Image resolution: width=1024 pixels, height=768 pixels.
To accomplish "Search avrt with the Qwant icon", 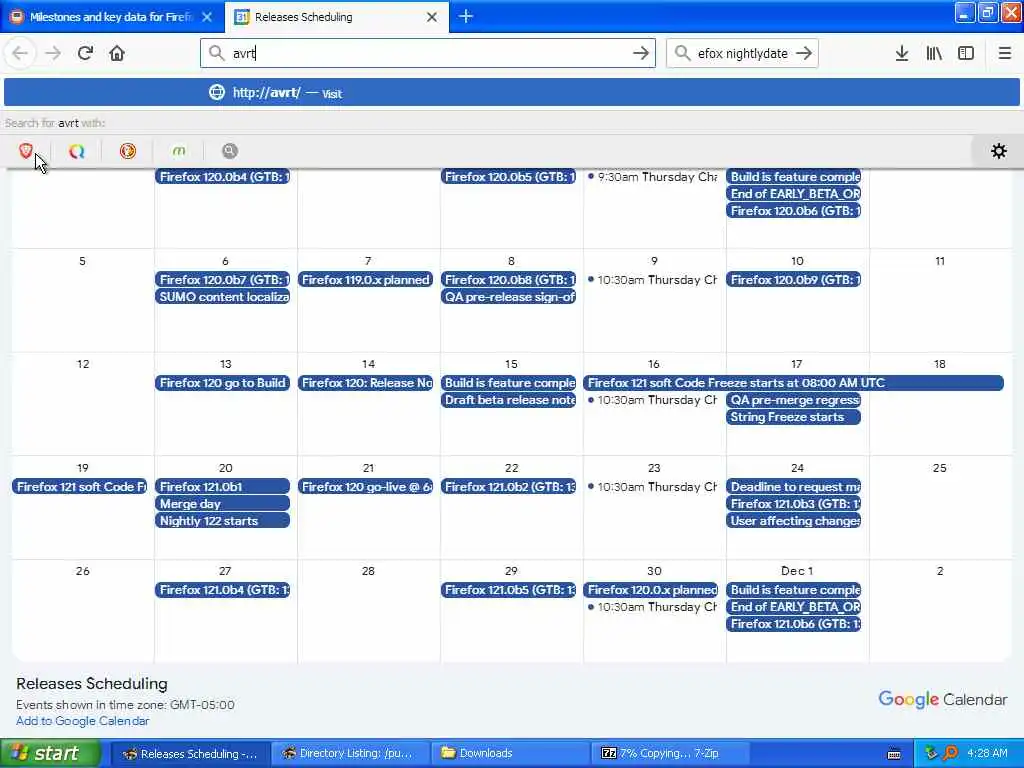I will (x=76, y=151).
